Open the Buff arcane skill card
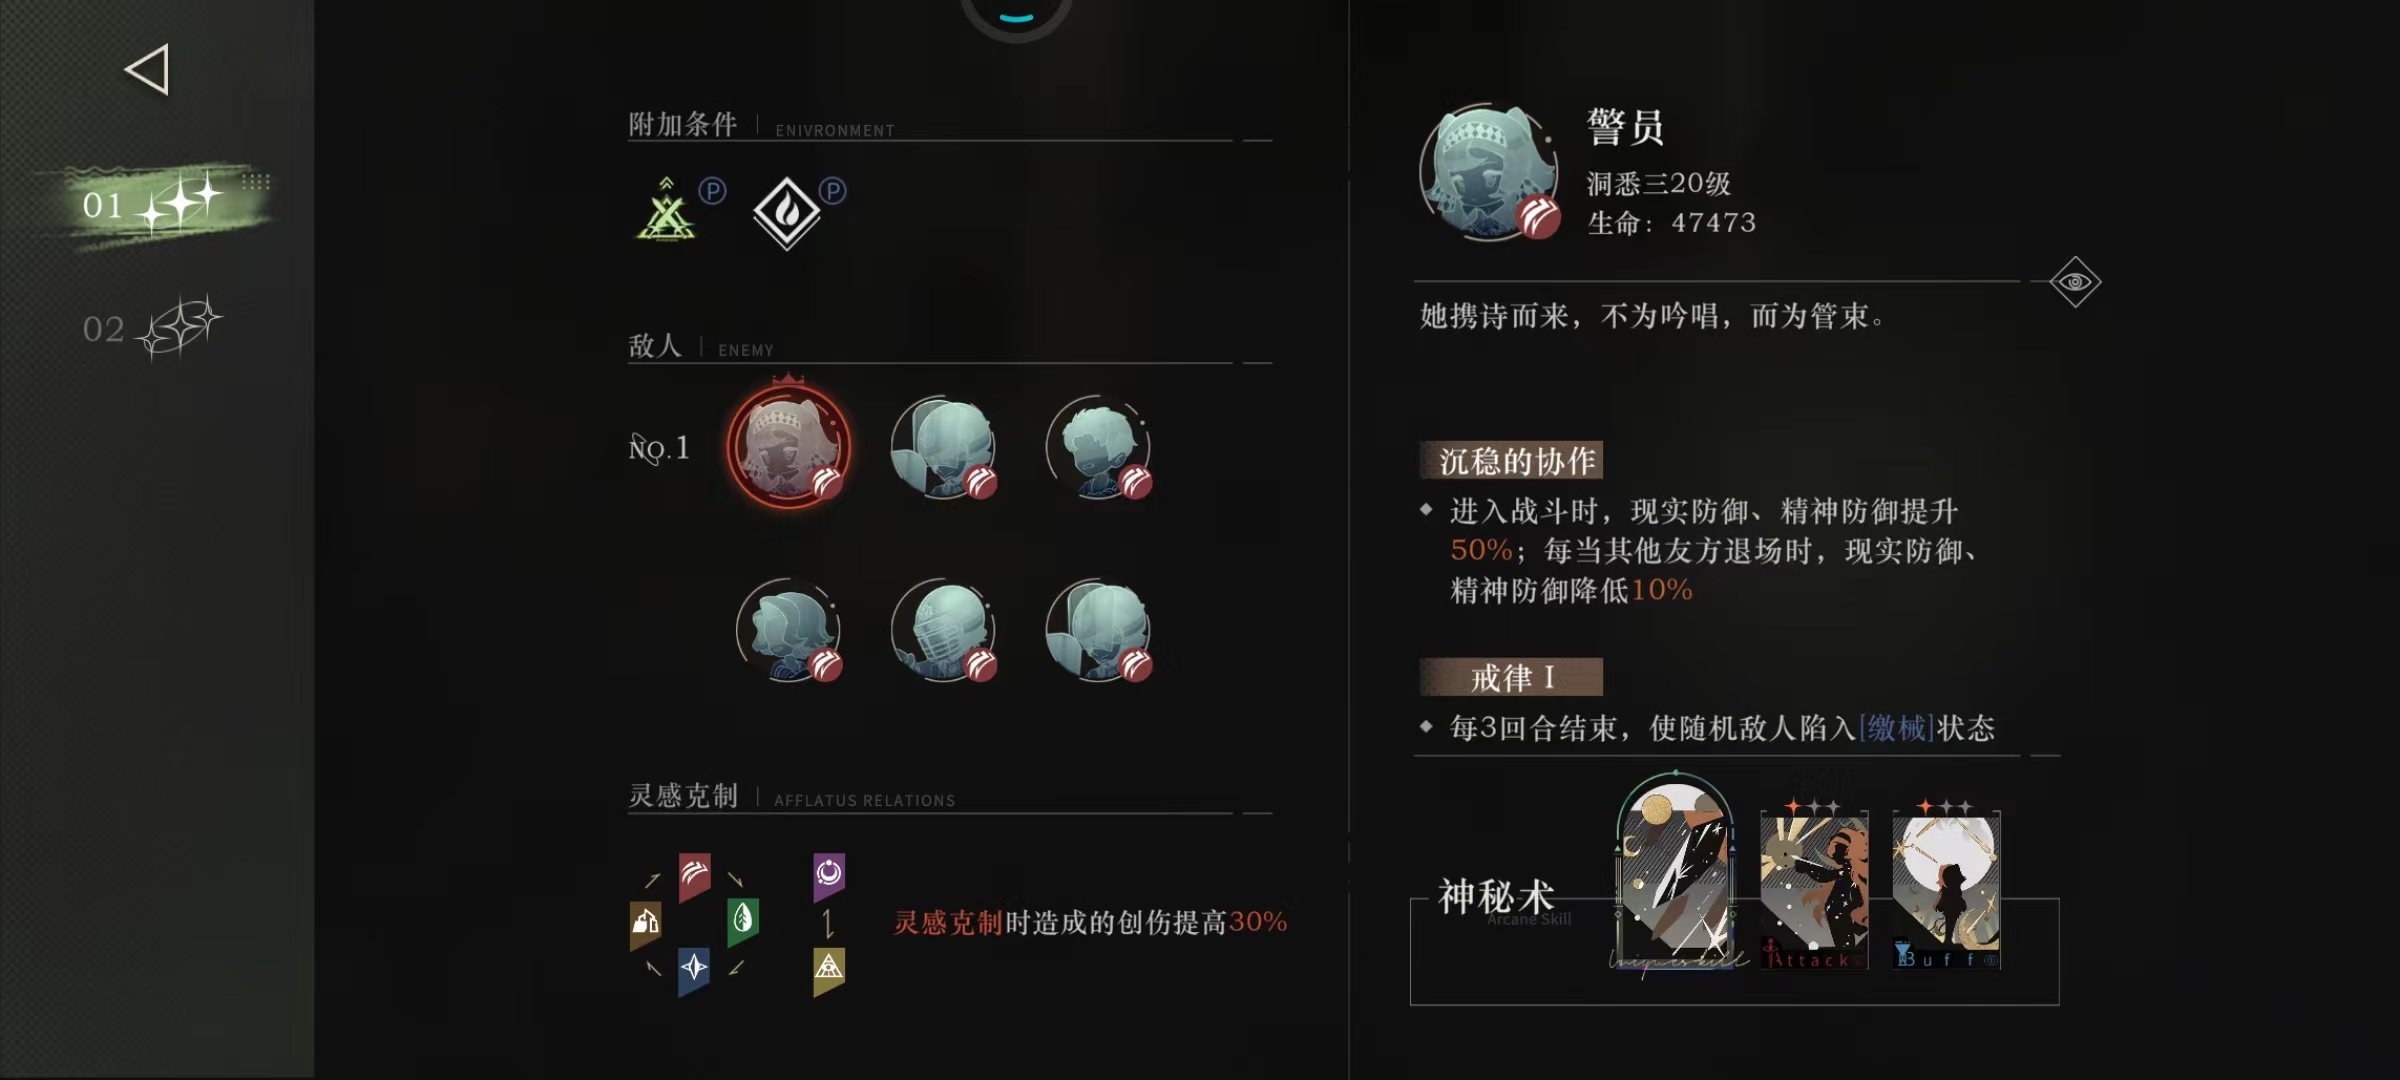2400x1080 pixels. [1946, 886]
